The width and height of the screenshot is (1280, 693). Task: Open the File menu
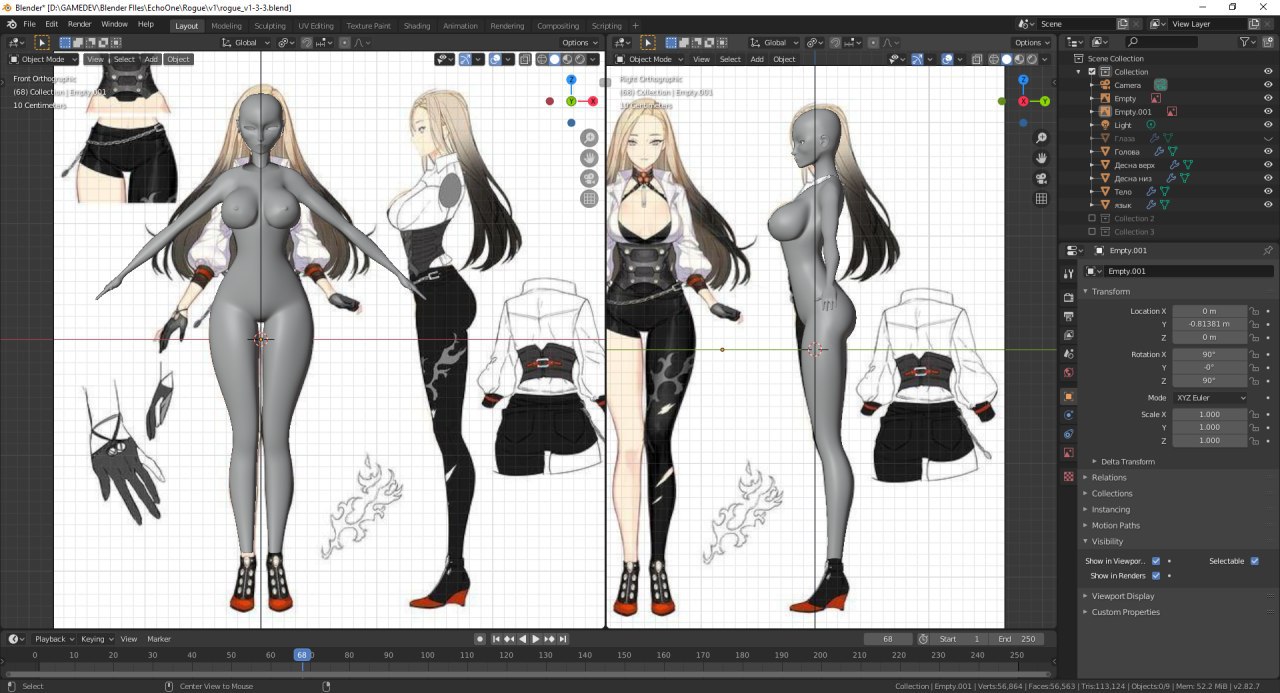pyautogui.click(x=29, y=24)
